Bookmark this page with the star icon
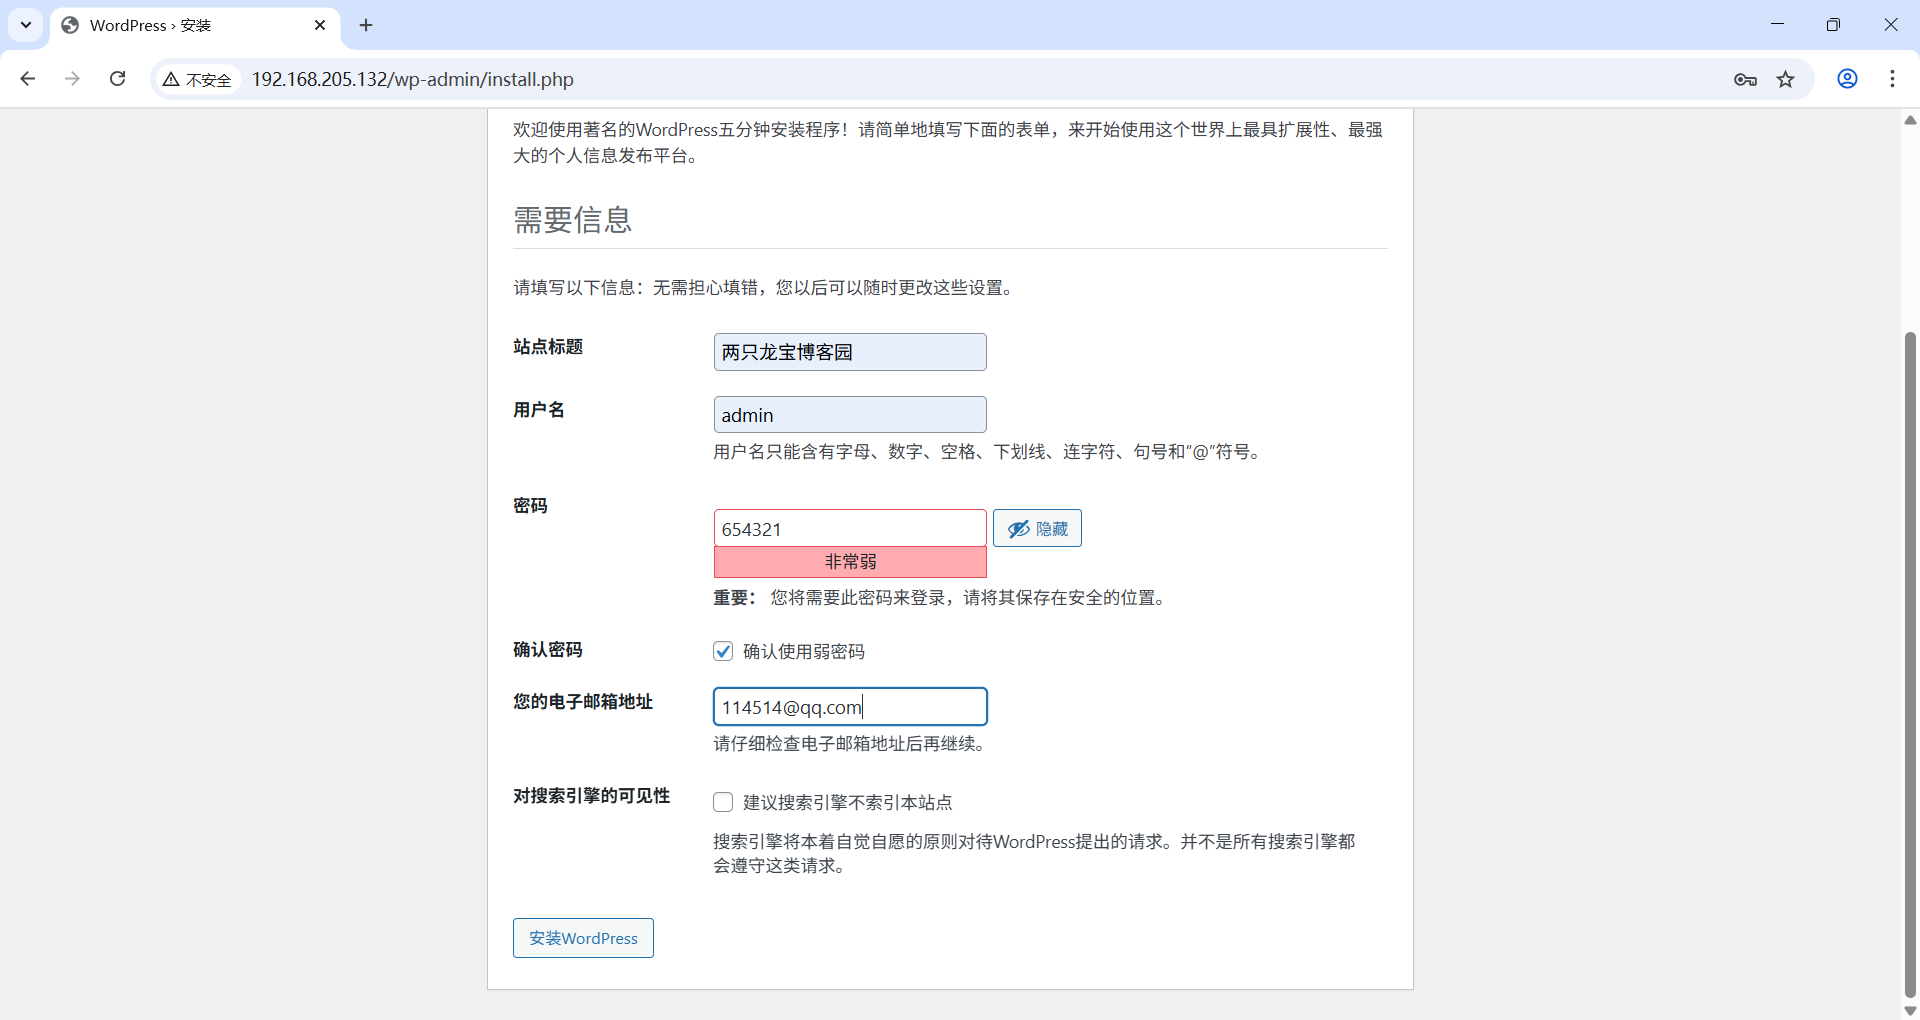This screenshot has height=1020, width=1920. tap(1786, 79)
